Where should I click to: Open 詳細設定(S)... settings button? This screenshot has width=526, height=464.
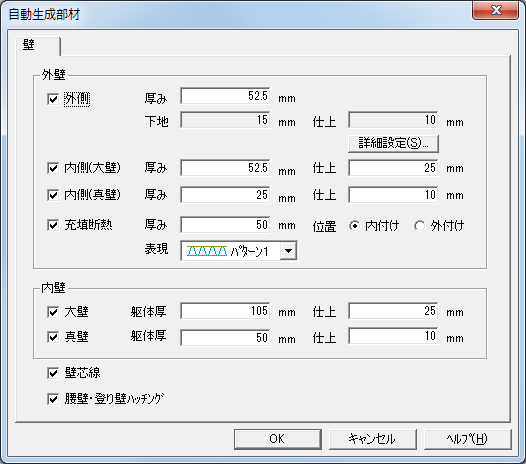[x=393, y=144]
